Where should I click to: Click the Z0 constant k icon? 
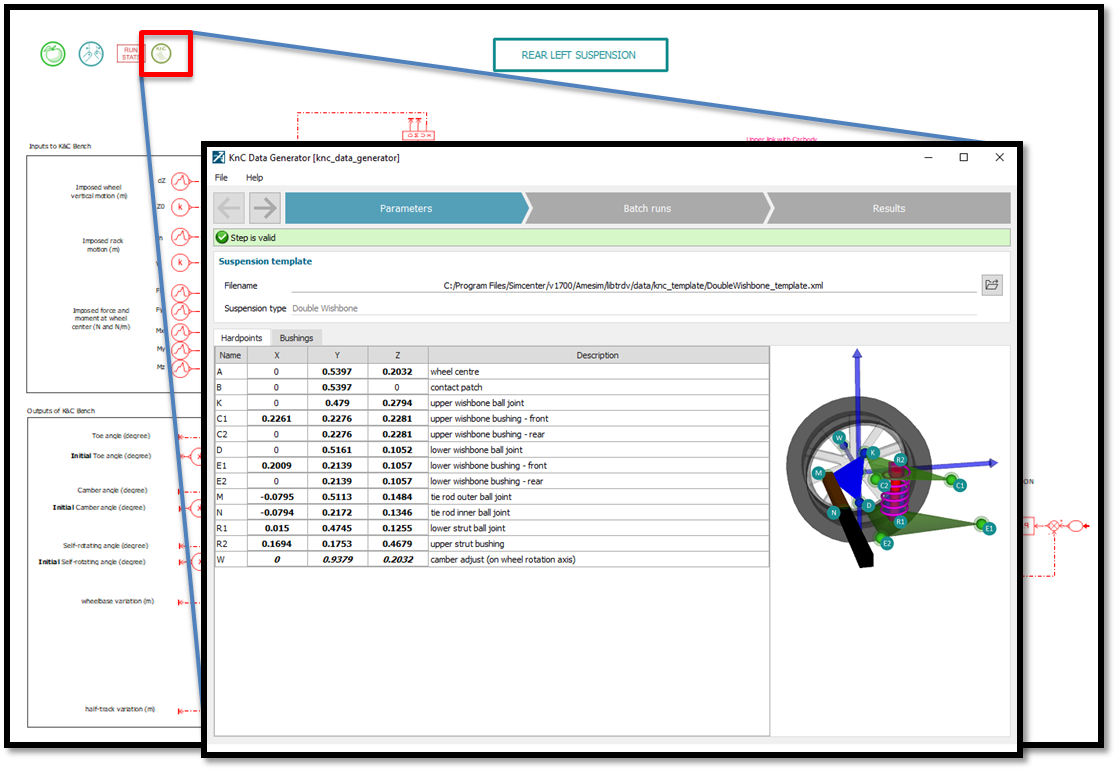click(x=180, y=207)
